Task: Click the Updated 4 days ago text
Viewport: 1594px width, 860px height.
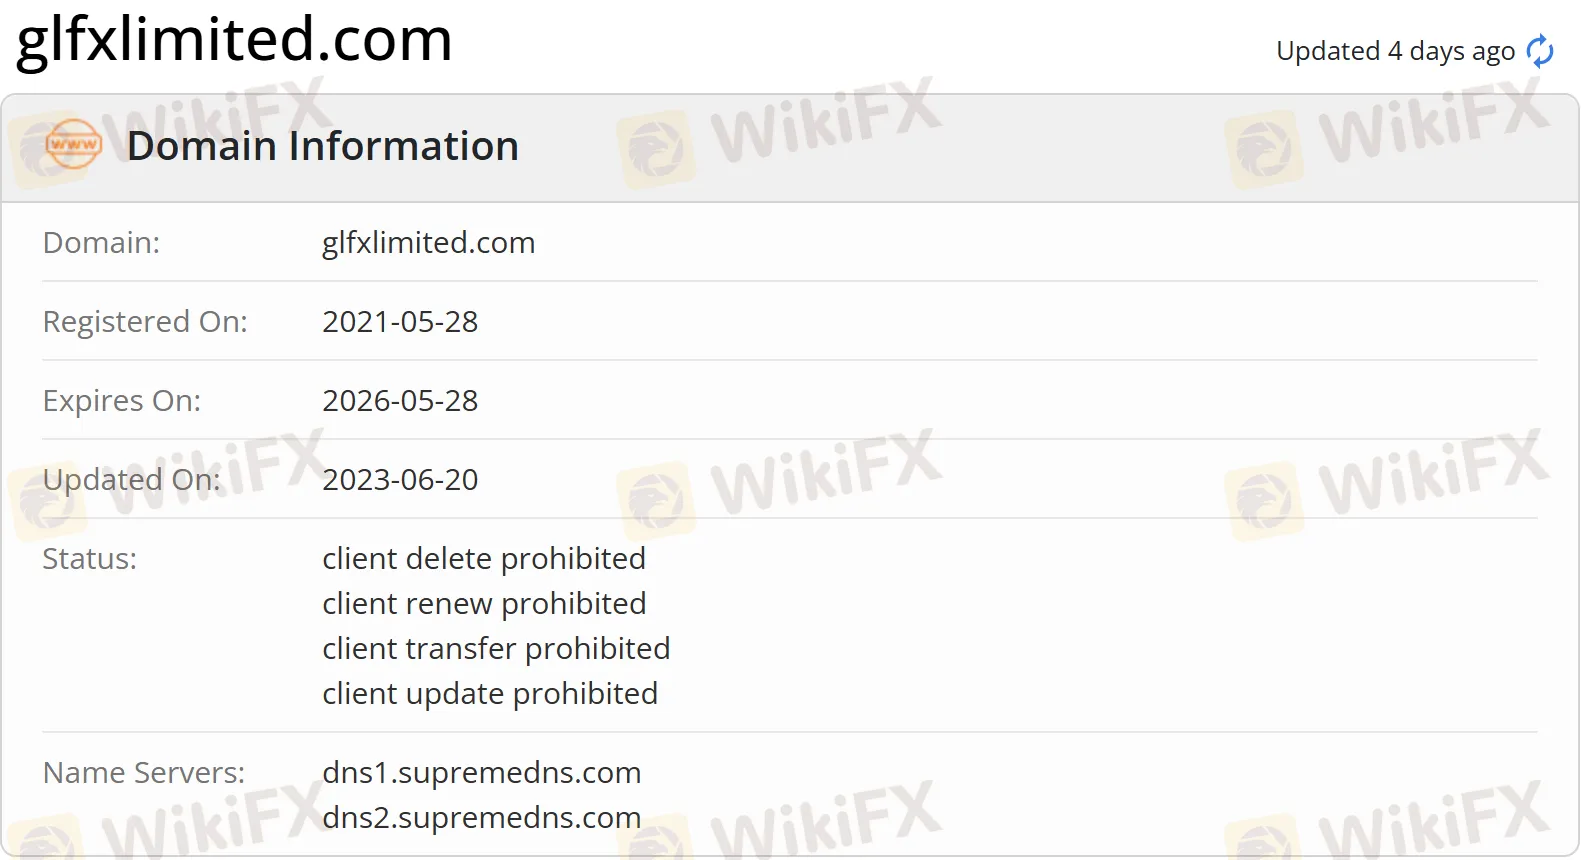Action: tap(1394, 51)
